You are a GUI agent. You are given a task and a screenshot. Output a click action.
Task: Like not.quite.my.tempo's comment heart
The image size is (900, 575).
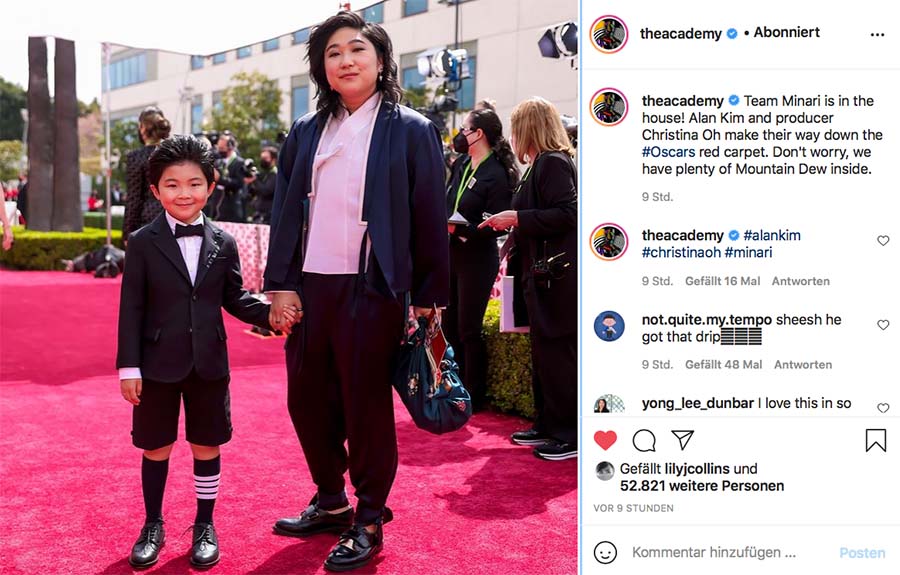883,325
